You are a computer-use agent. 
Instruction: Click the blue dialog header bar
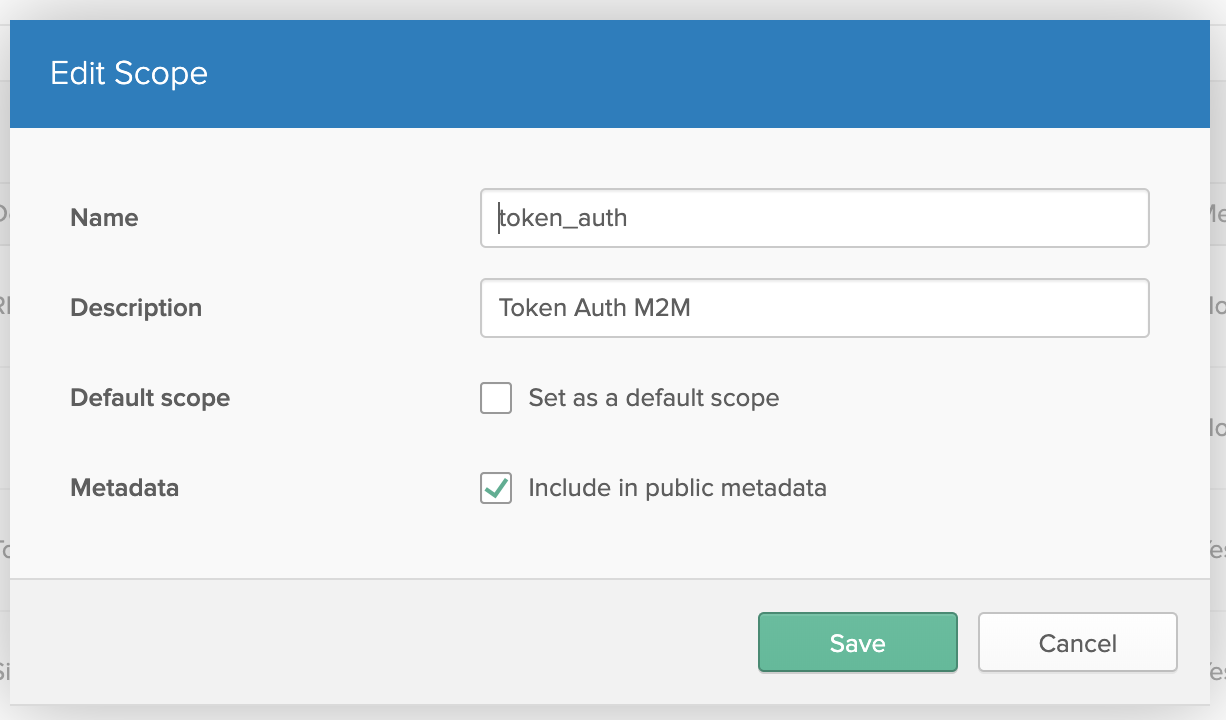pos(700,74)
